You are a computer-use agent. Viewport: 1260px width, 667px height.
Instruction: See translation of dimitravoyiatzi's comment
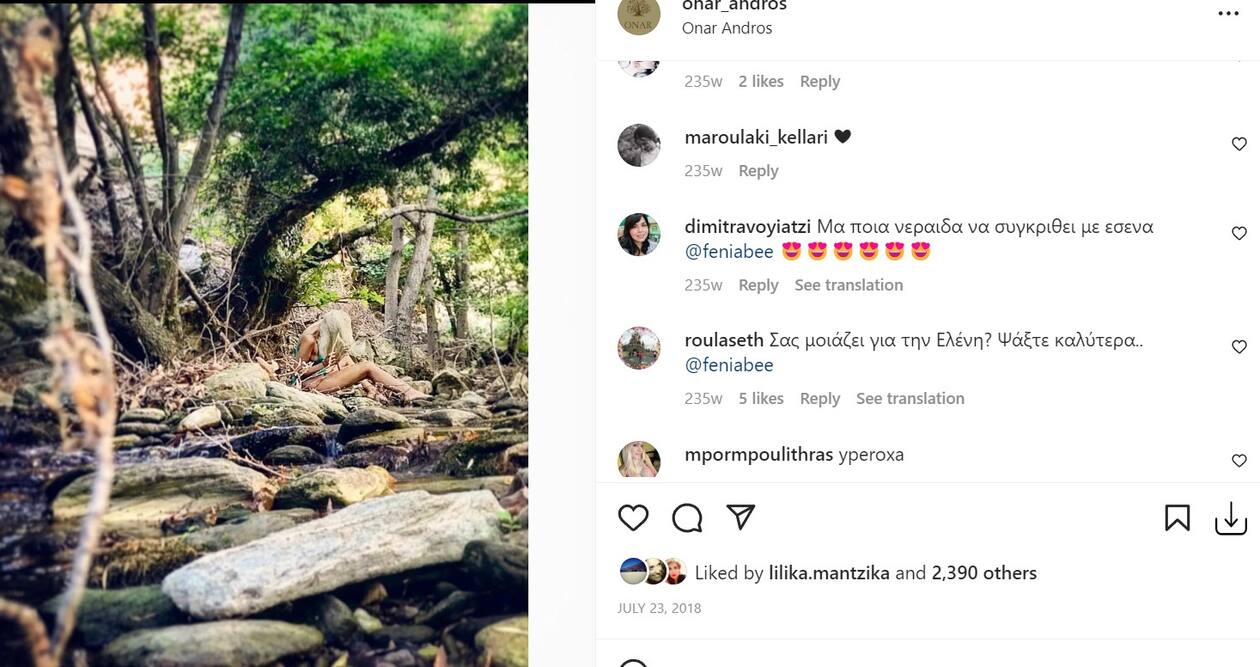[x=848, y=285]
